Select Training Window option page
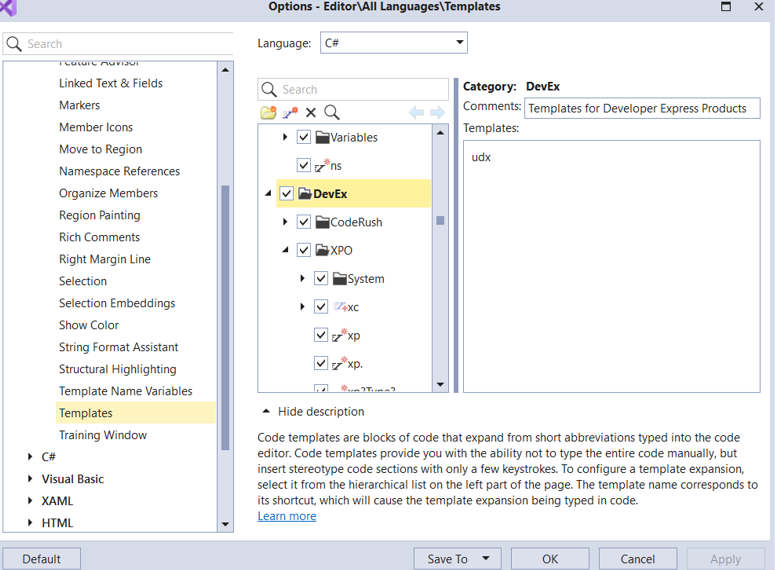The height and width of the screenshot is (570, 775). [x=103, y=435]
